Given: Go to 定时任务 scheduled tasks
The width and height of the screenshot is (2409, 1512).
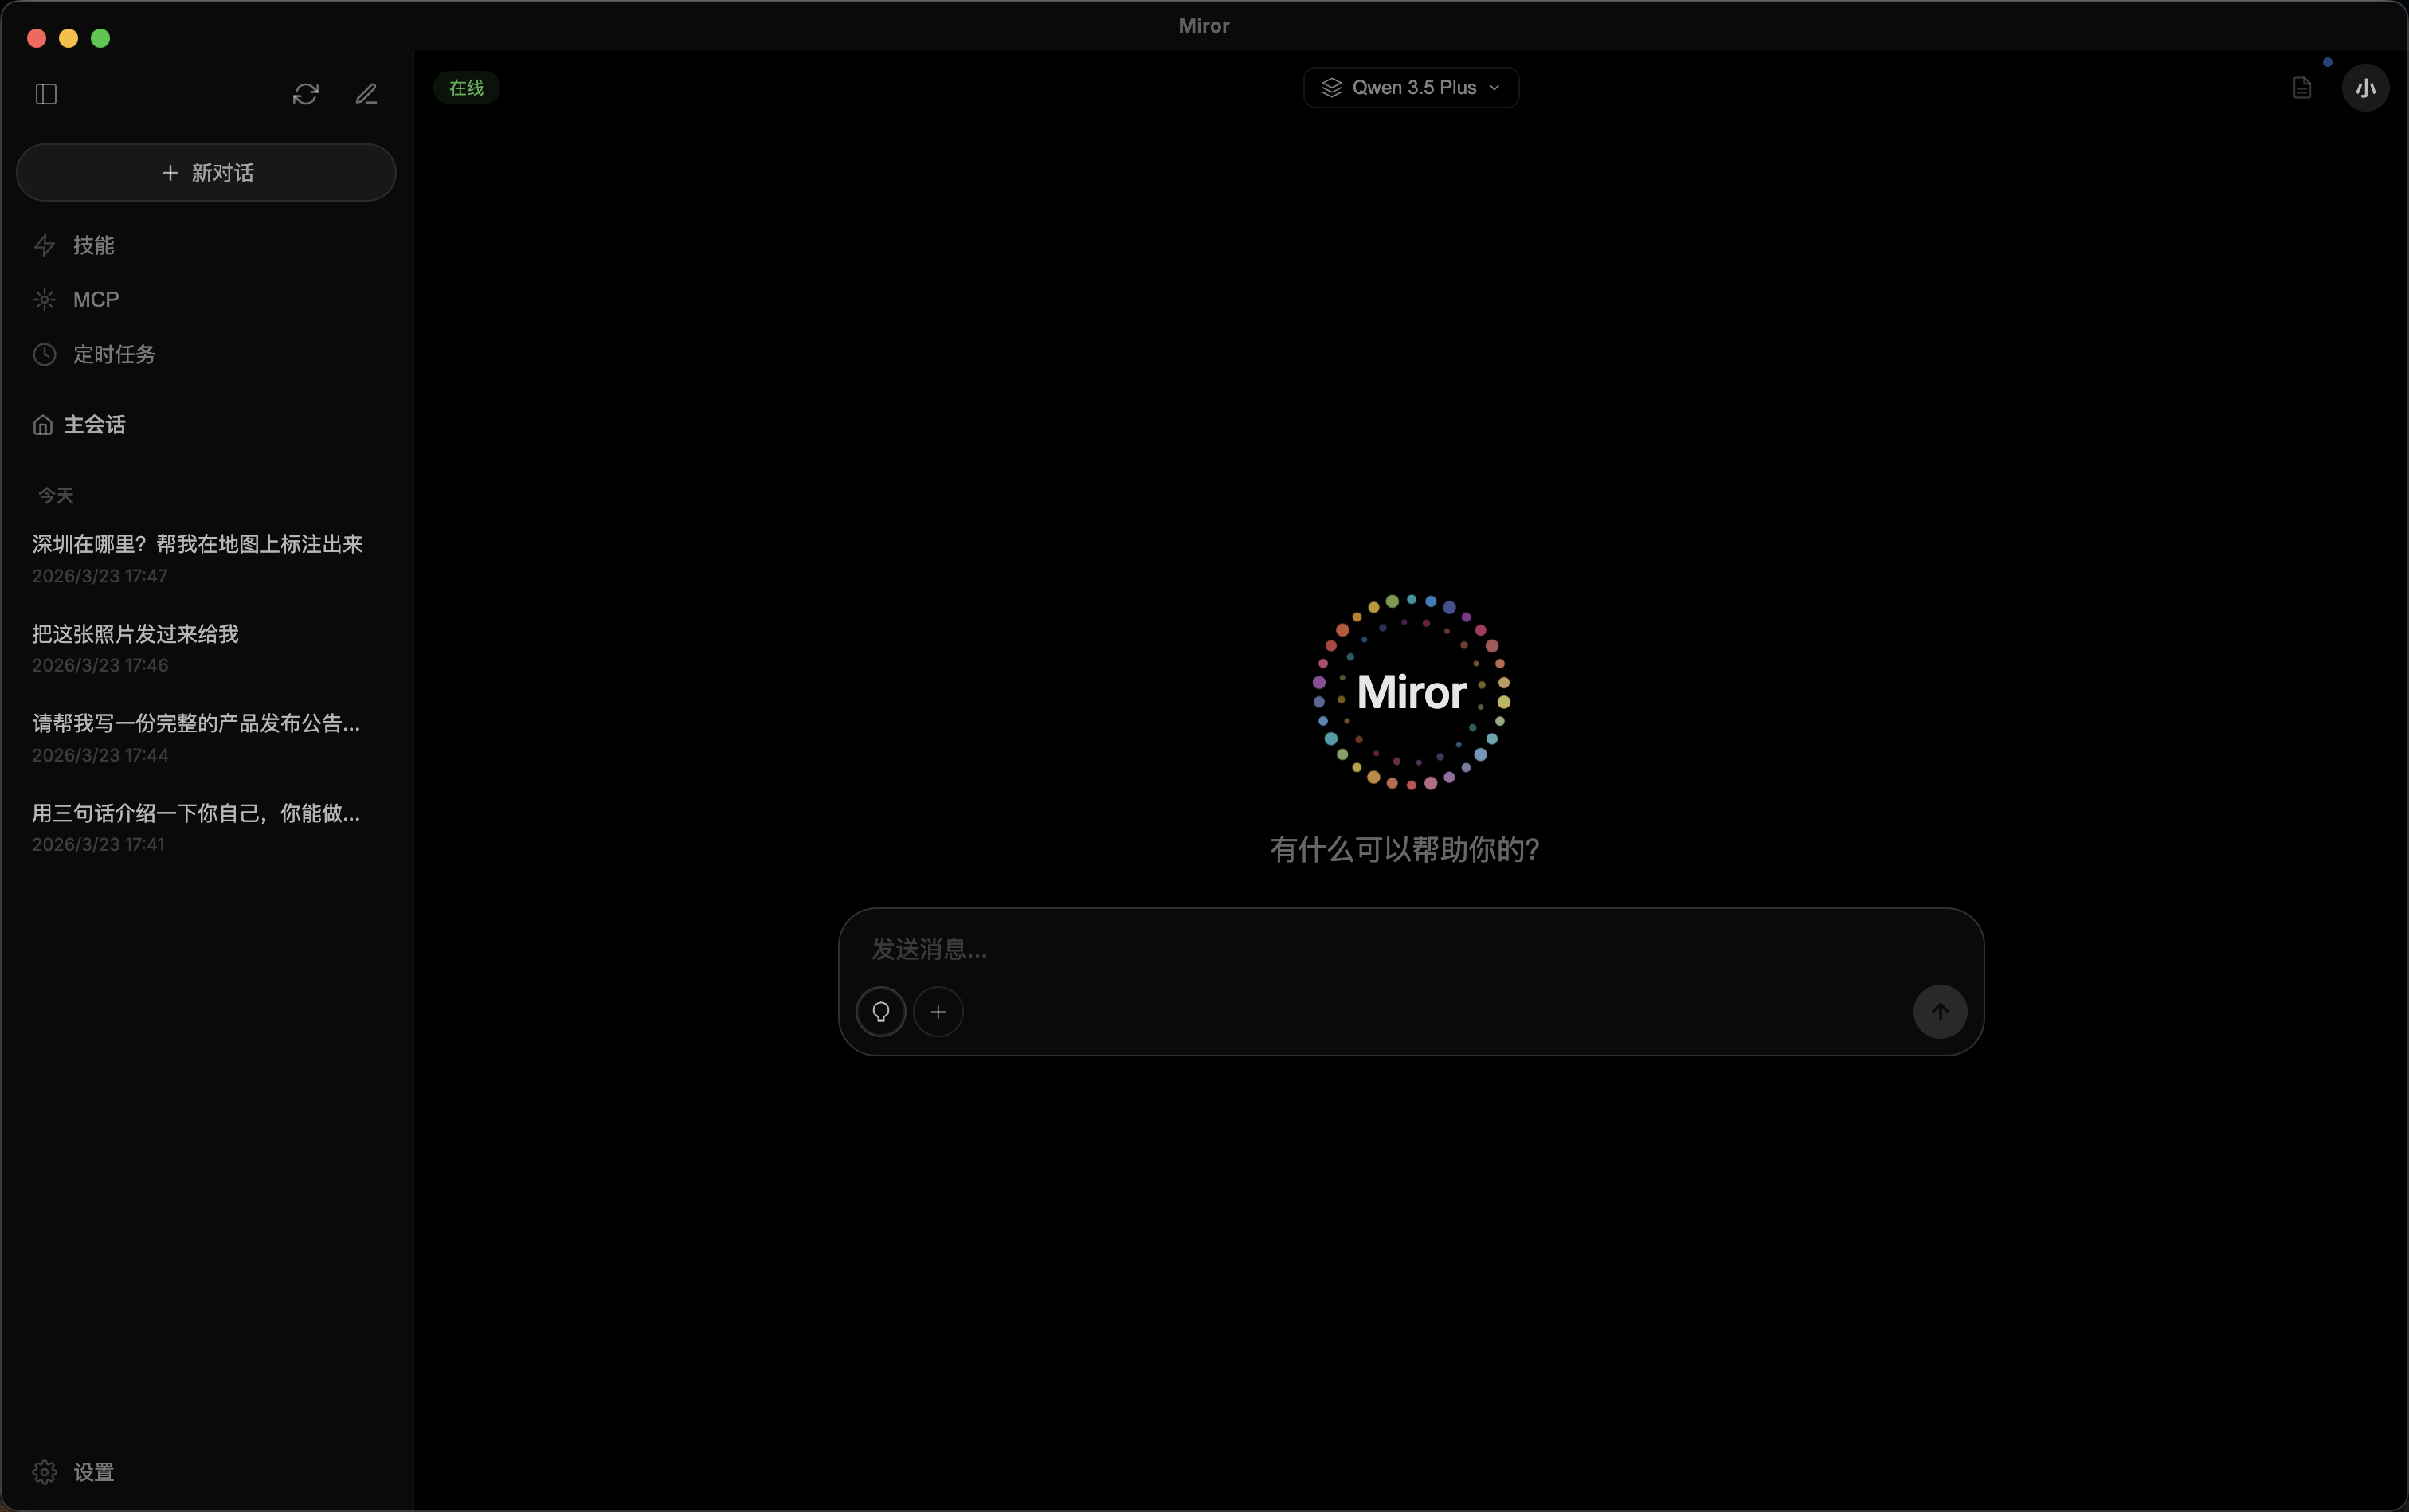Looking at the screenshot, I should pos(114,354).
